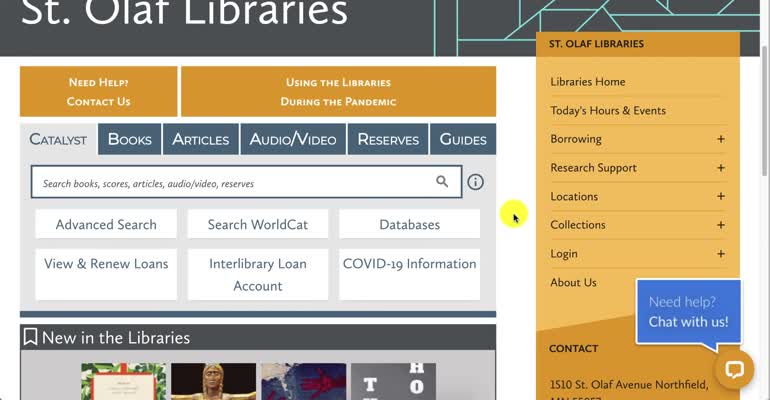The image size is (770, 400).
Task: Open the Audio/Video tab
Action: pos(293,139)
